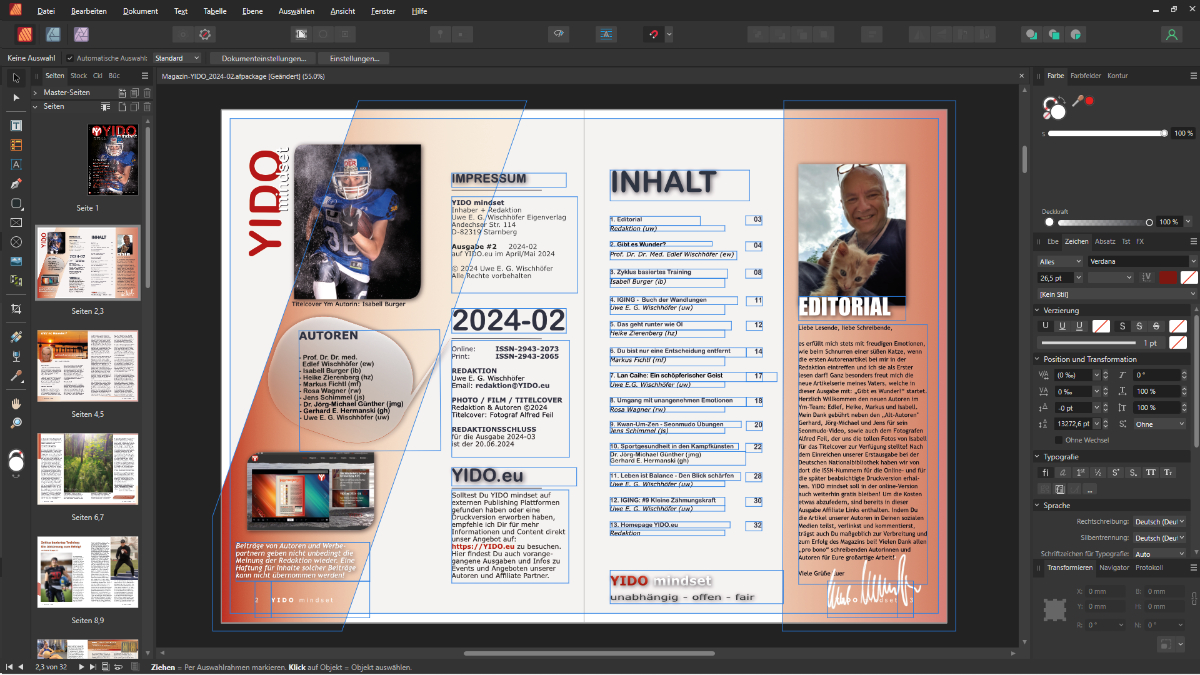Open the Kontur tab

coord(1117,75)
